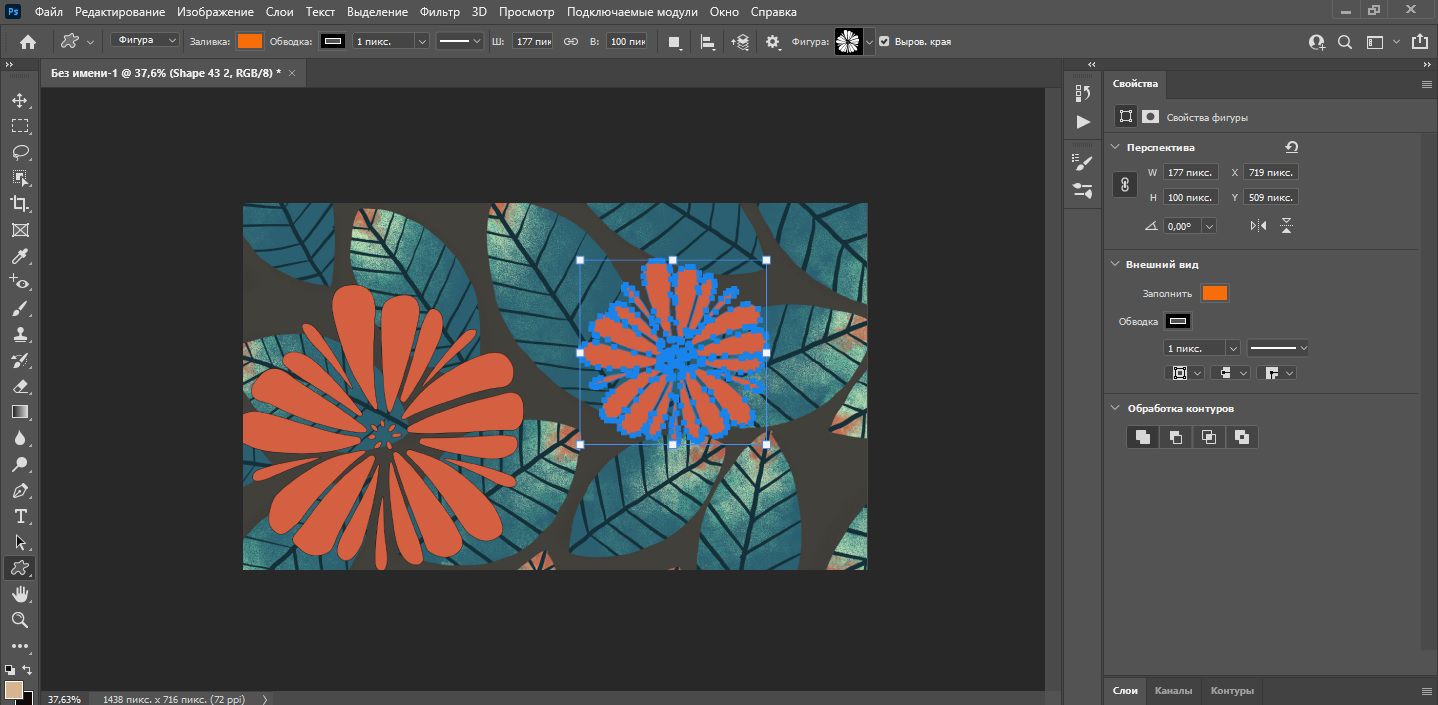The image size is (1438, 705).
Task: Select the Hand tool
Action: coord(19,594)
